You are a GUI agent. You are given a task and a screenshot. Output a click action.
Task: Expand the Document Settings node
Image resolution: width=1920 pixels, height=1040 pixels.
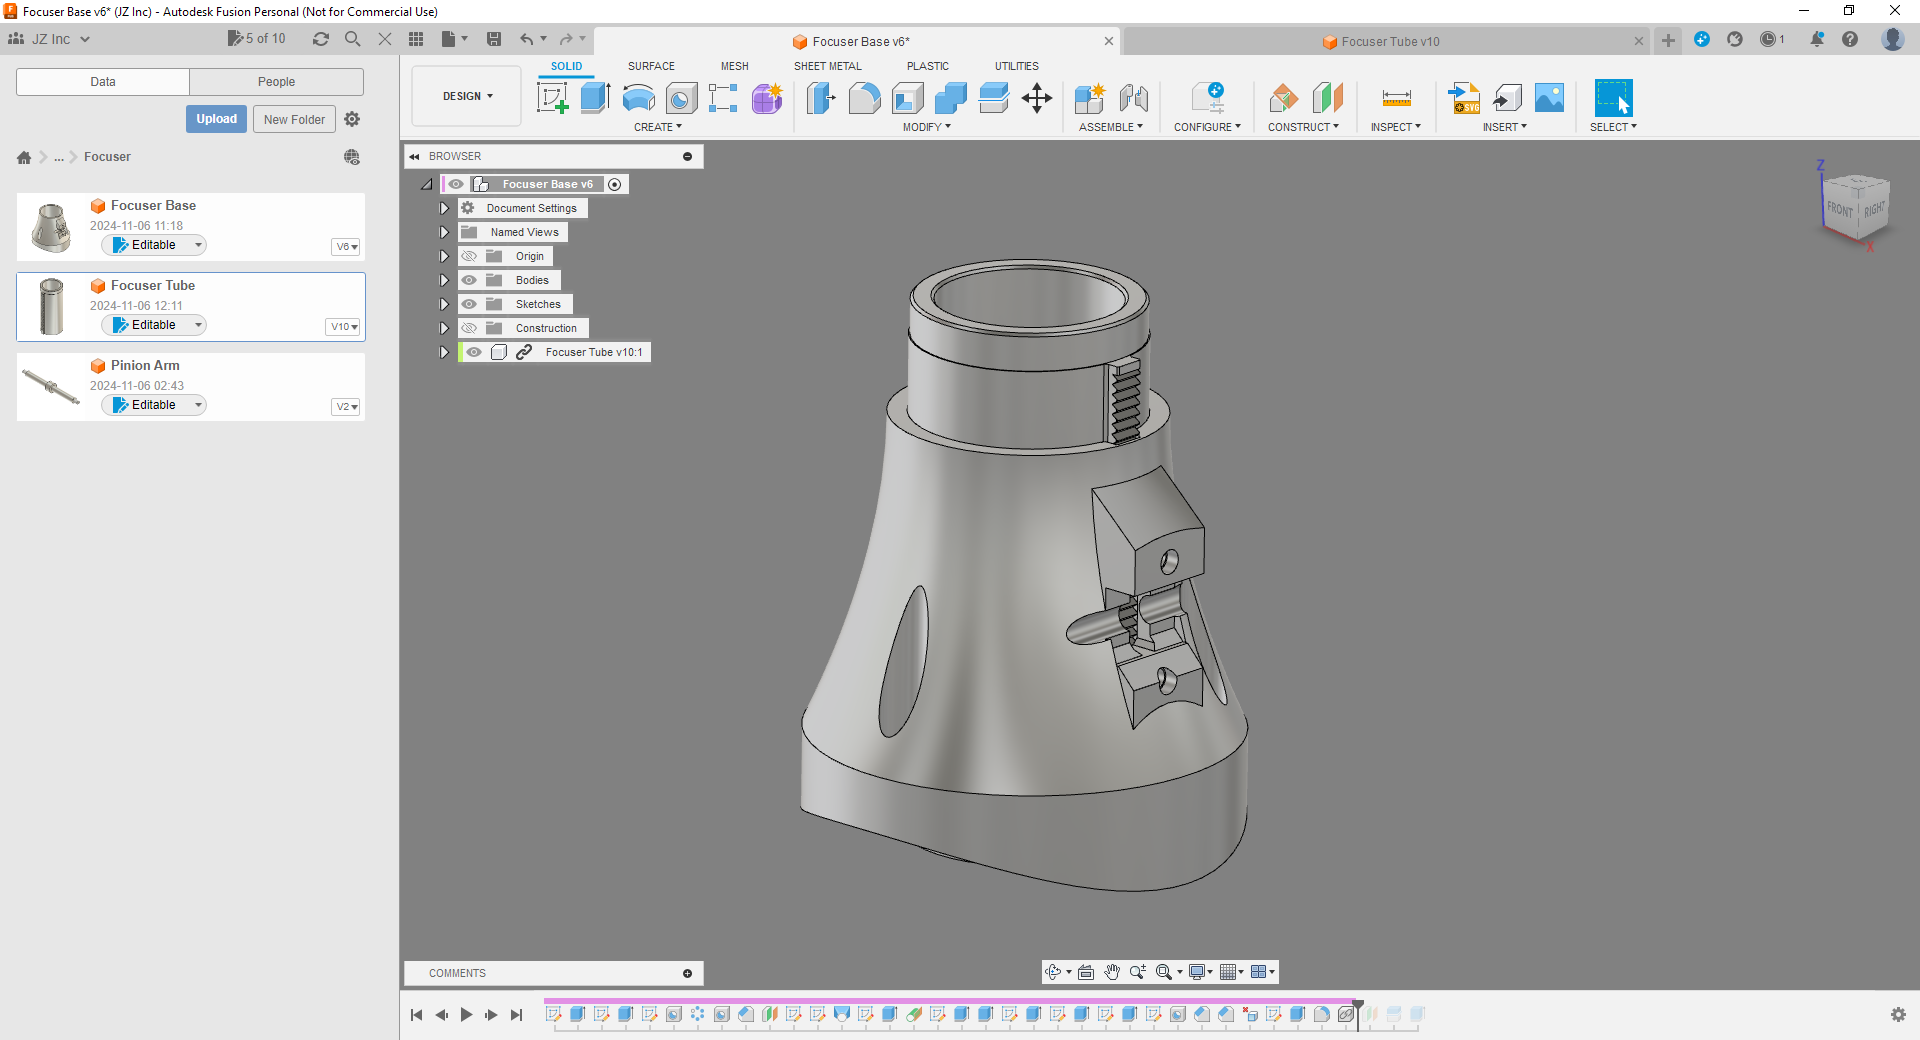pyautogui.click(x=444, y=208)
